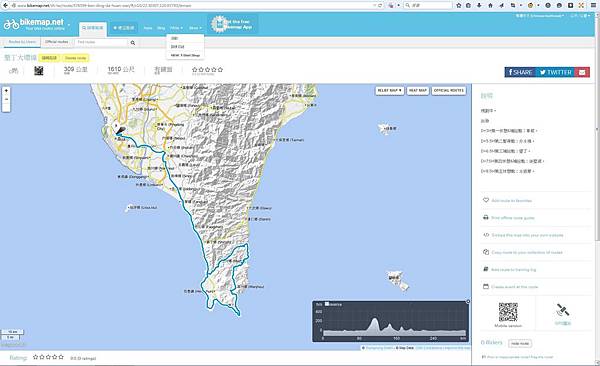Click the embed code icon in sidebar

tap(486, 235)
